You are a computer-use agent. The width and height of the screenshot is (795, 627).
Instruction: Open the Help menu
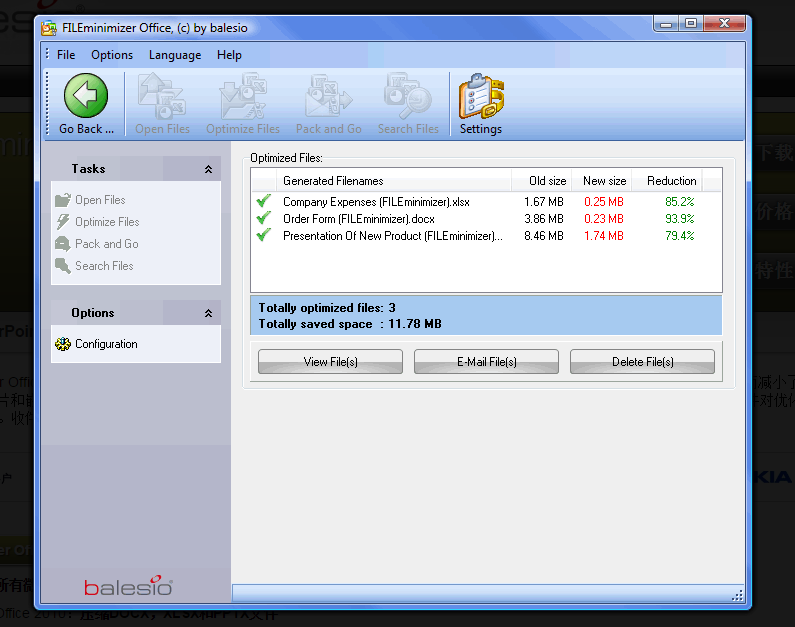pyautogui.click(x=229, y=55)
